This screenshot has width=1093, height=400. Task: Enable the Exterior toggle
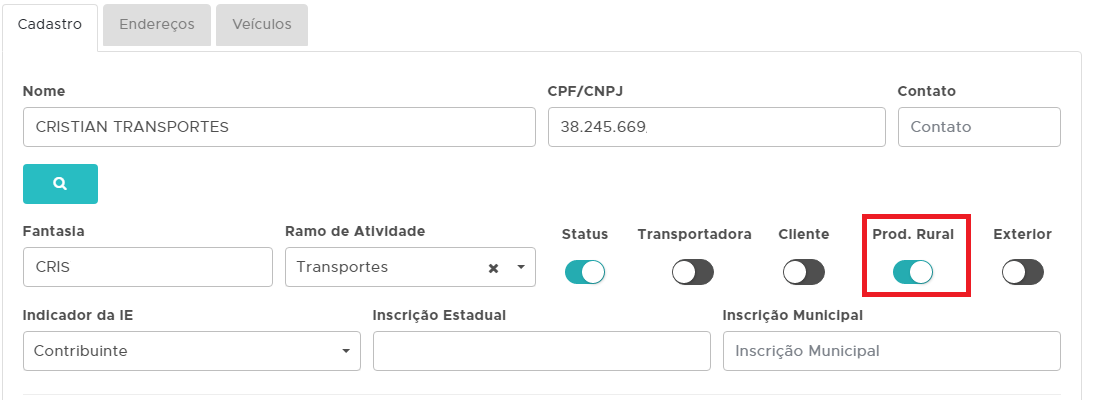pos(1022,272)
